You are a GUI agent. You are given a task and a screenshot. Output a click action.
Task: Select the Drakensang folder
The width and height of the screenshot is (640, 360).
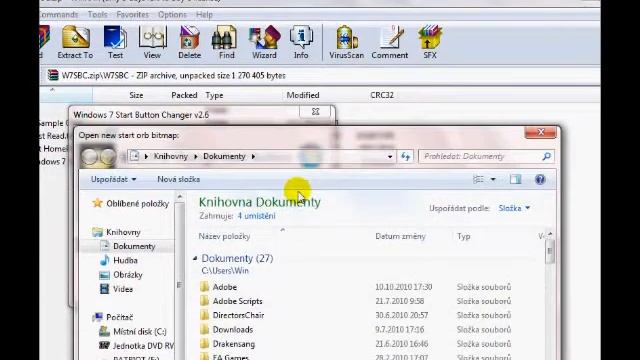click(x=227, y=344)
